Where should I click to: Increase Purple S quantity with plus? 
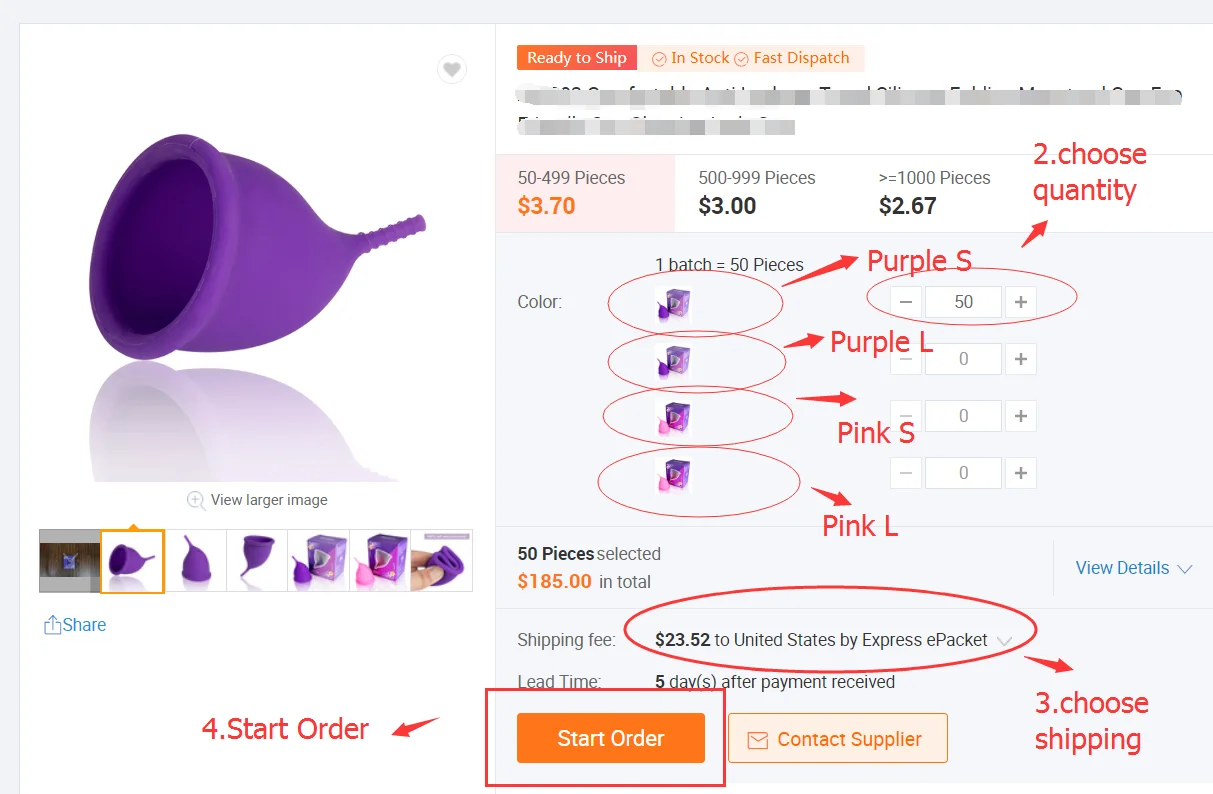[1020, 302]
